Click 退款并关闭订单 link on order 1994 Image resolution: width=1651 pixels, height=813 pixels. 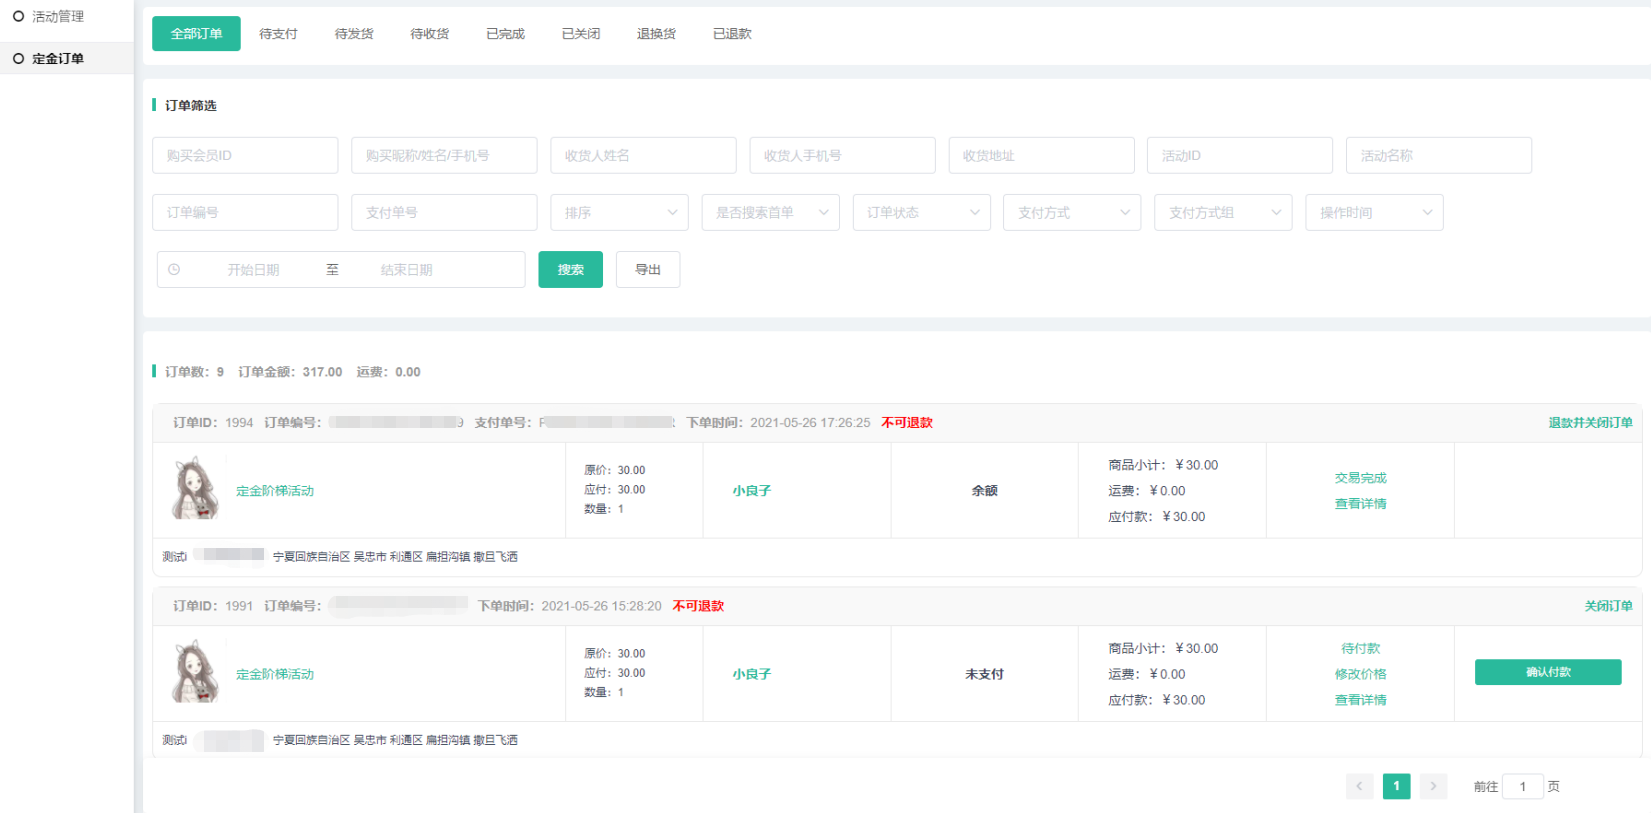point(1590,423)
